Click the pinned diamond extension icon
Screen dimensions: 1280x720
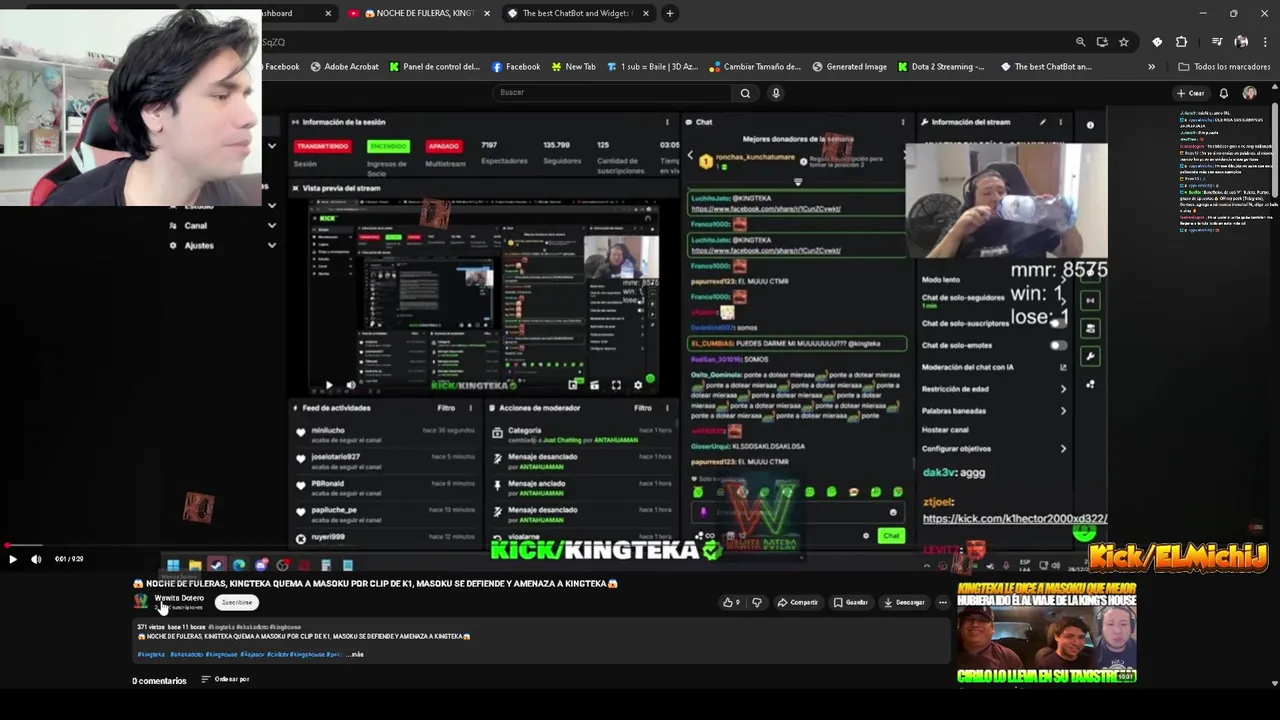(1157, 42)
